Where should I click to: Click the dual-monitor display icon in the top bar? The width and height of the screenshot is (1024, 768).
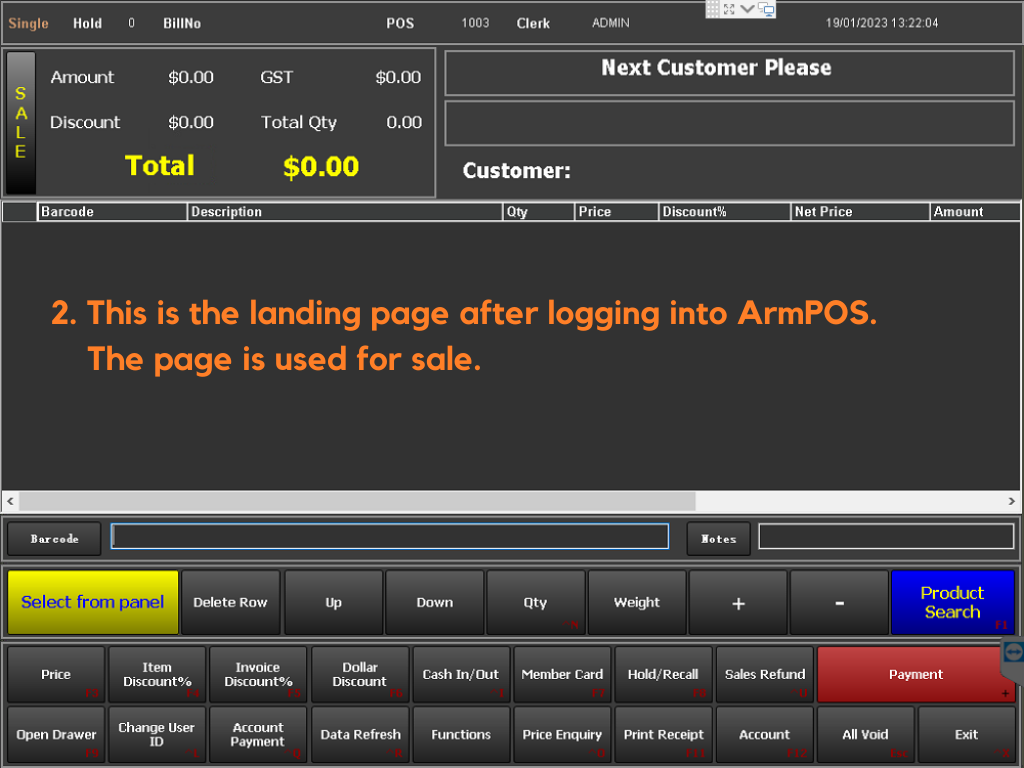[766, 10]
